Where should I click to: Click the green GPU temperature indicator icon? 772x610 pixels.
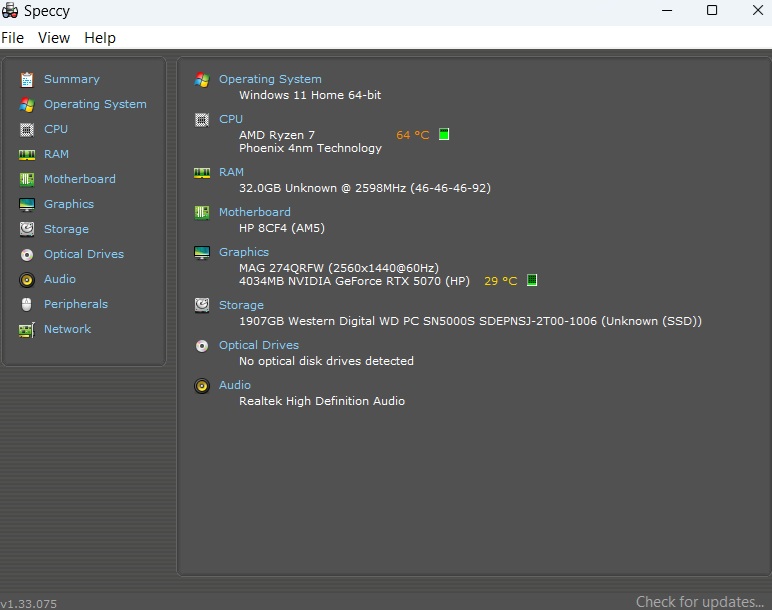pyautogui.click(x=532, y=280)
